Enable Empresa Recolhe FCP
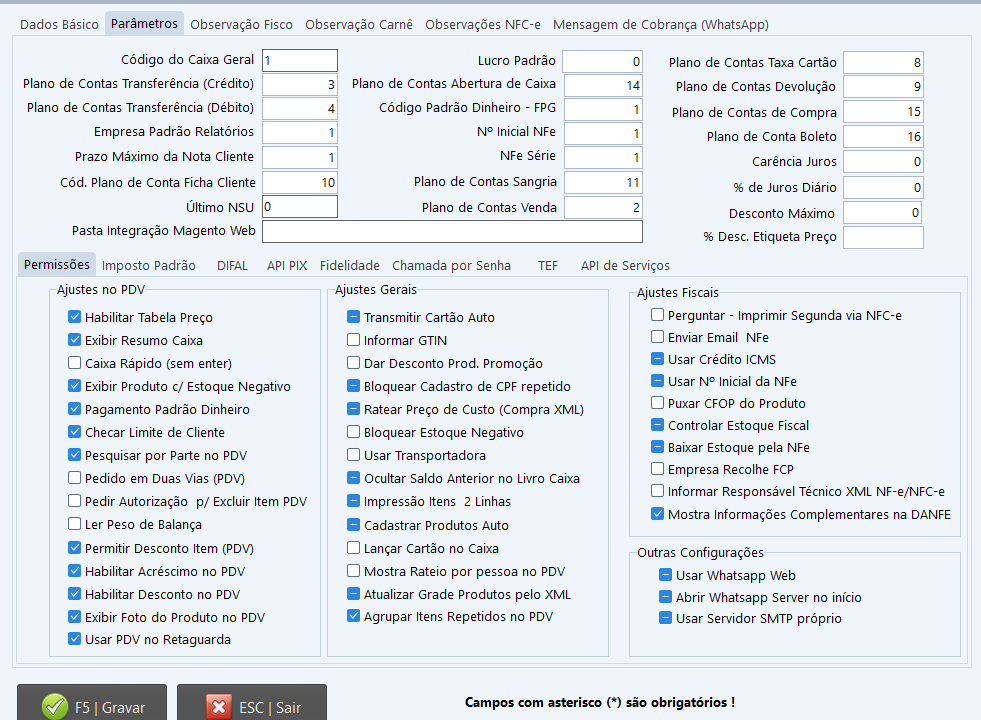The width and height of the screenshot is (981, 720). click(x=657, y=469)
